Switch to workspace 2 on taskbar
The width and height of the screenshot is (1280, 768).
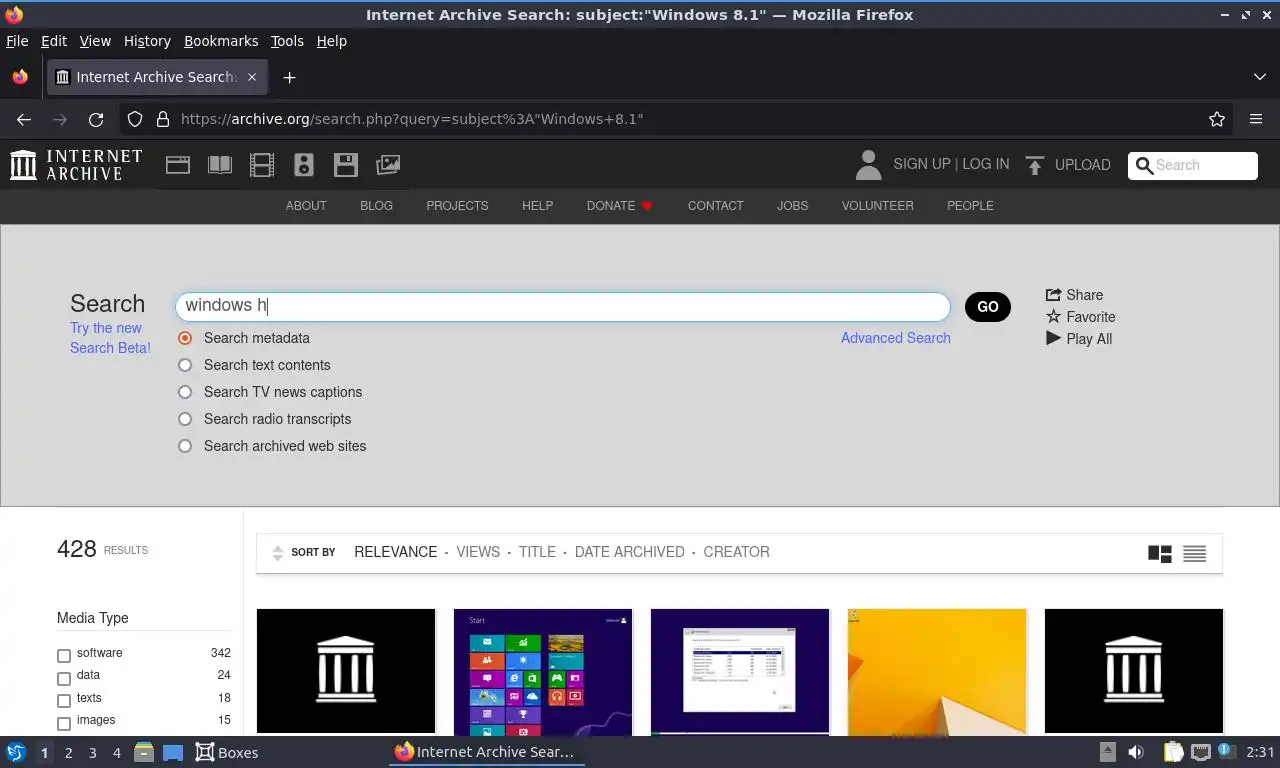pyautogui.click(x=68, y=752)
